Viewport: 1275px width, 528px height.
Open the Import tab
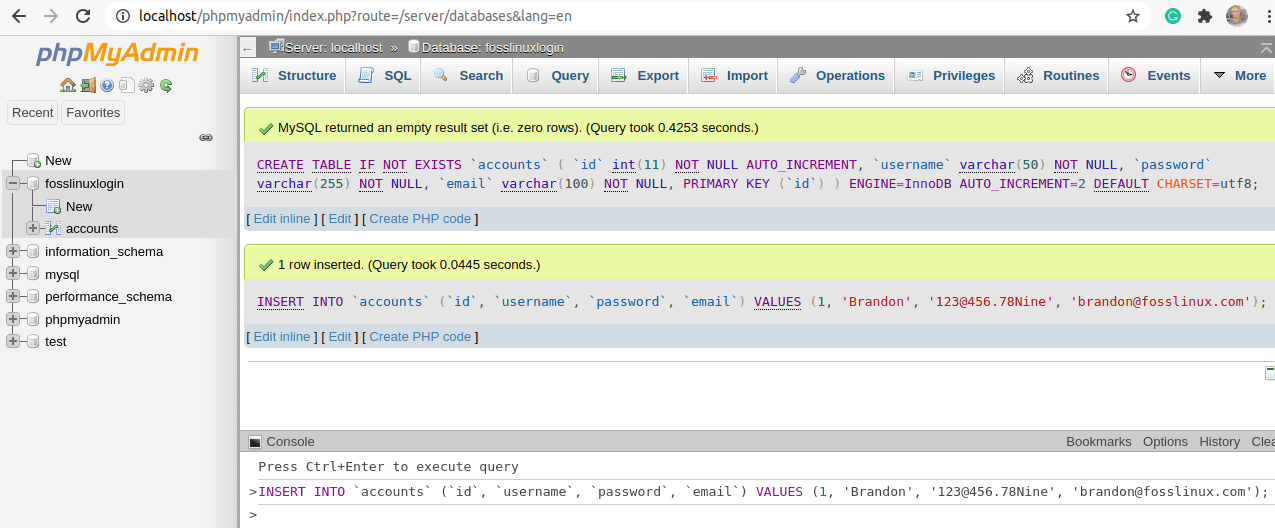coord(734,76)
